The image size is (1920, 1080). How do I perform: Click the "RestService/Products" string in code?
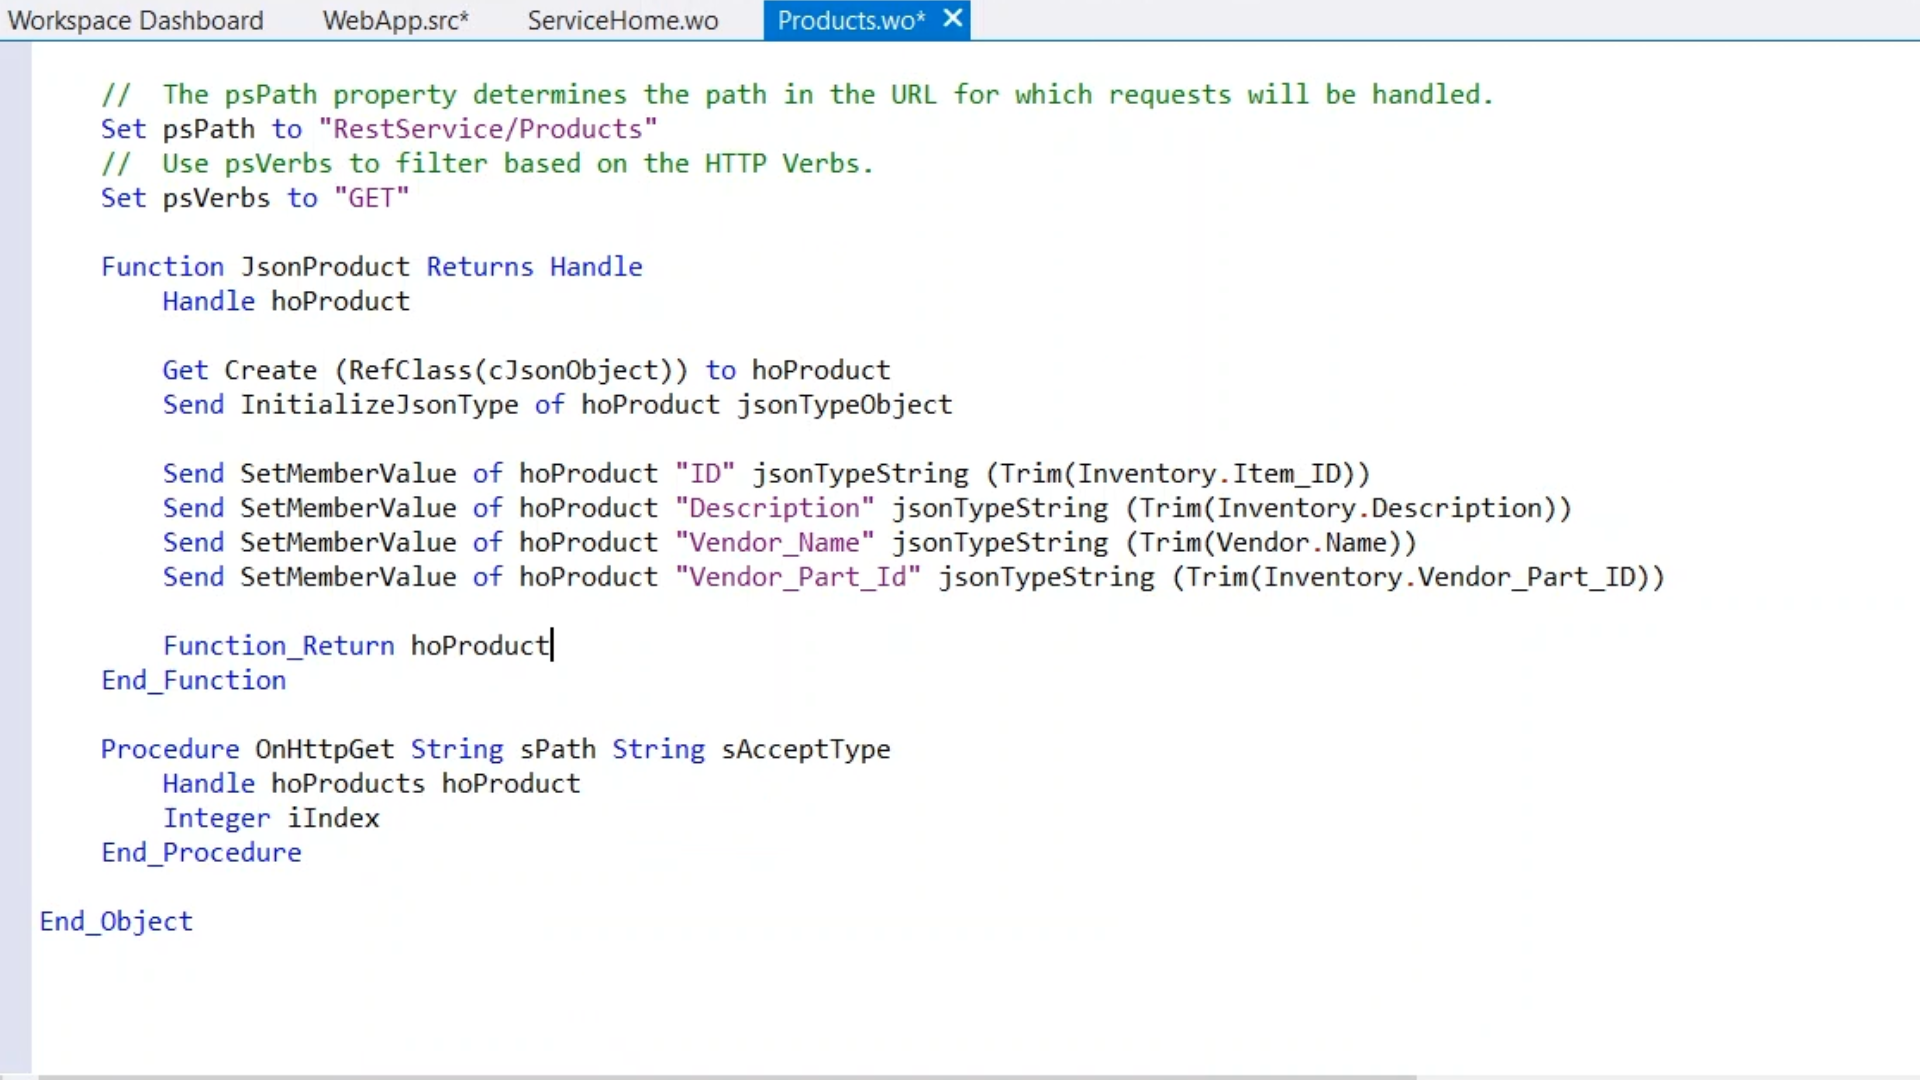pos(487,129)
